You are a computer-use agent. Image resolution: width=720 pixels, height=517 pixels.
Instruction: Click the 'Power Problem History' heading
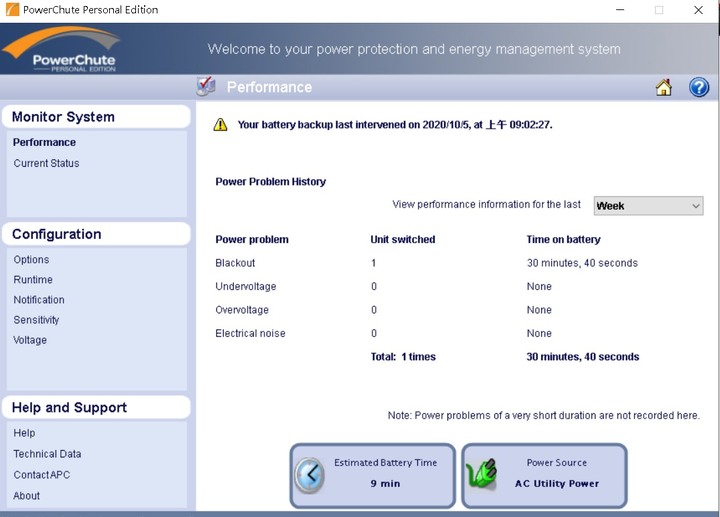[x=270, y=181]
